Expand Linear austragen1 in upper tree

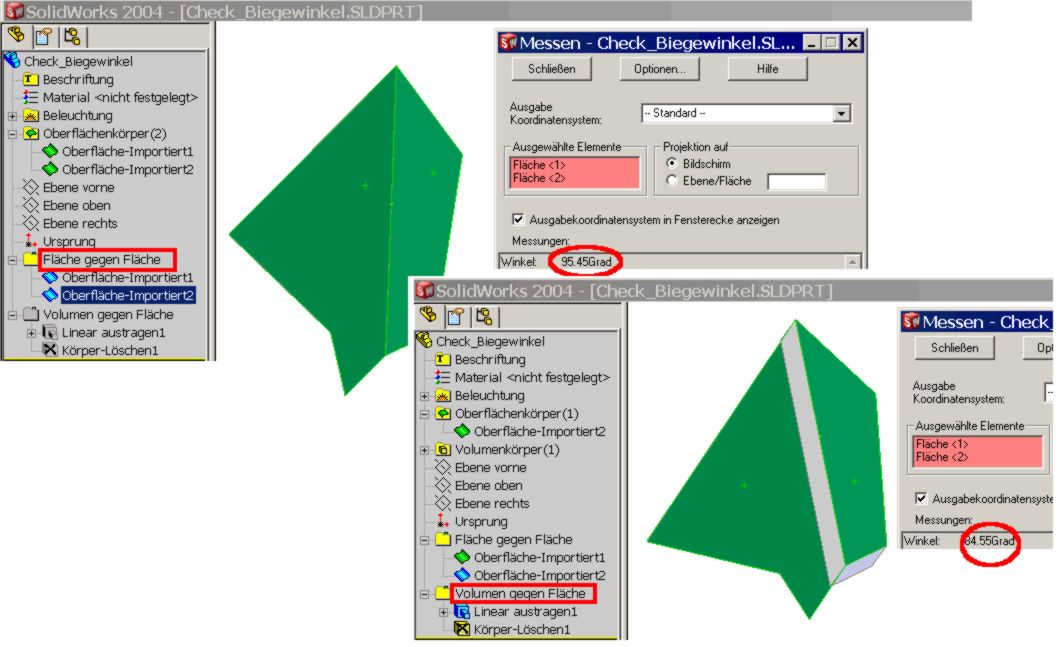pos(31,333)
